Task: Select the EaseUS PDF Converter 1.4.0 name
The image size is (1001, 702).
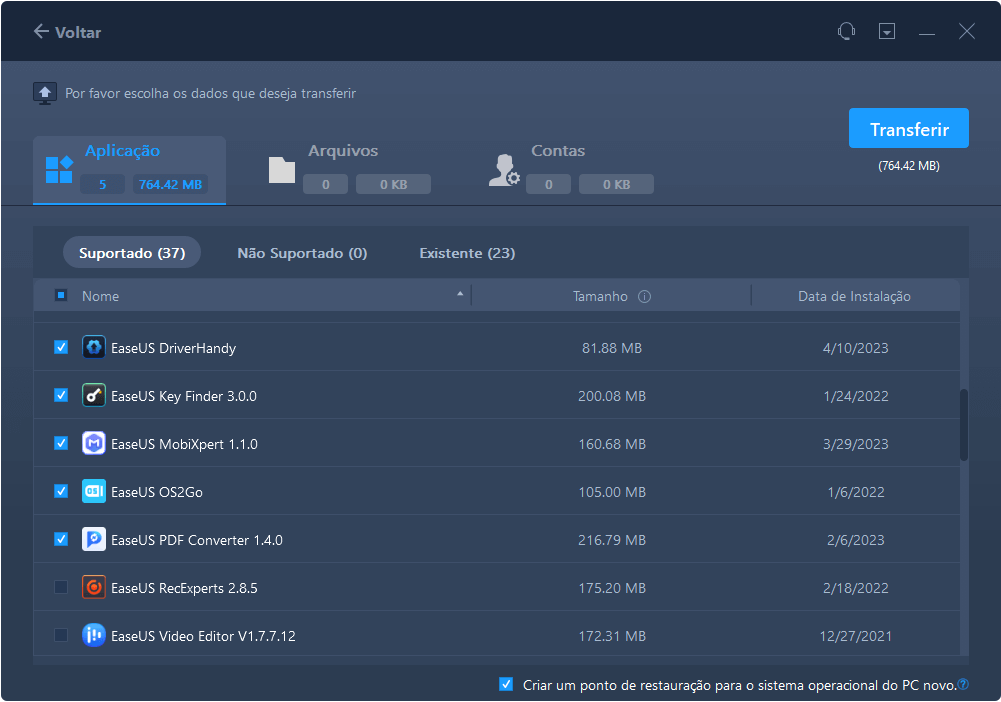Action: click(197, 540)
